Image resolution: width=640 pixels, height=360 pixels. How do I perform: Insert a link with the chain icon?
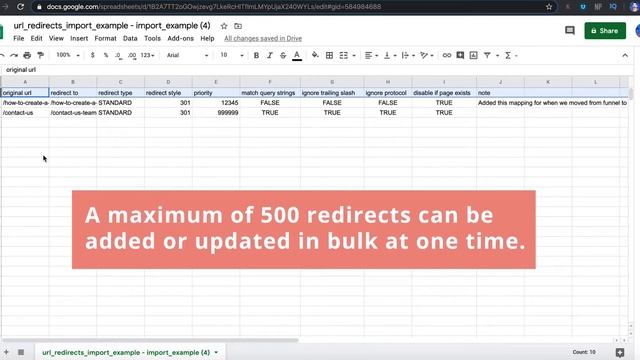[447, 55]
